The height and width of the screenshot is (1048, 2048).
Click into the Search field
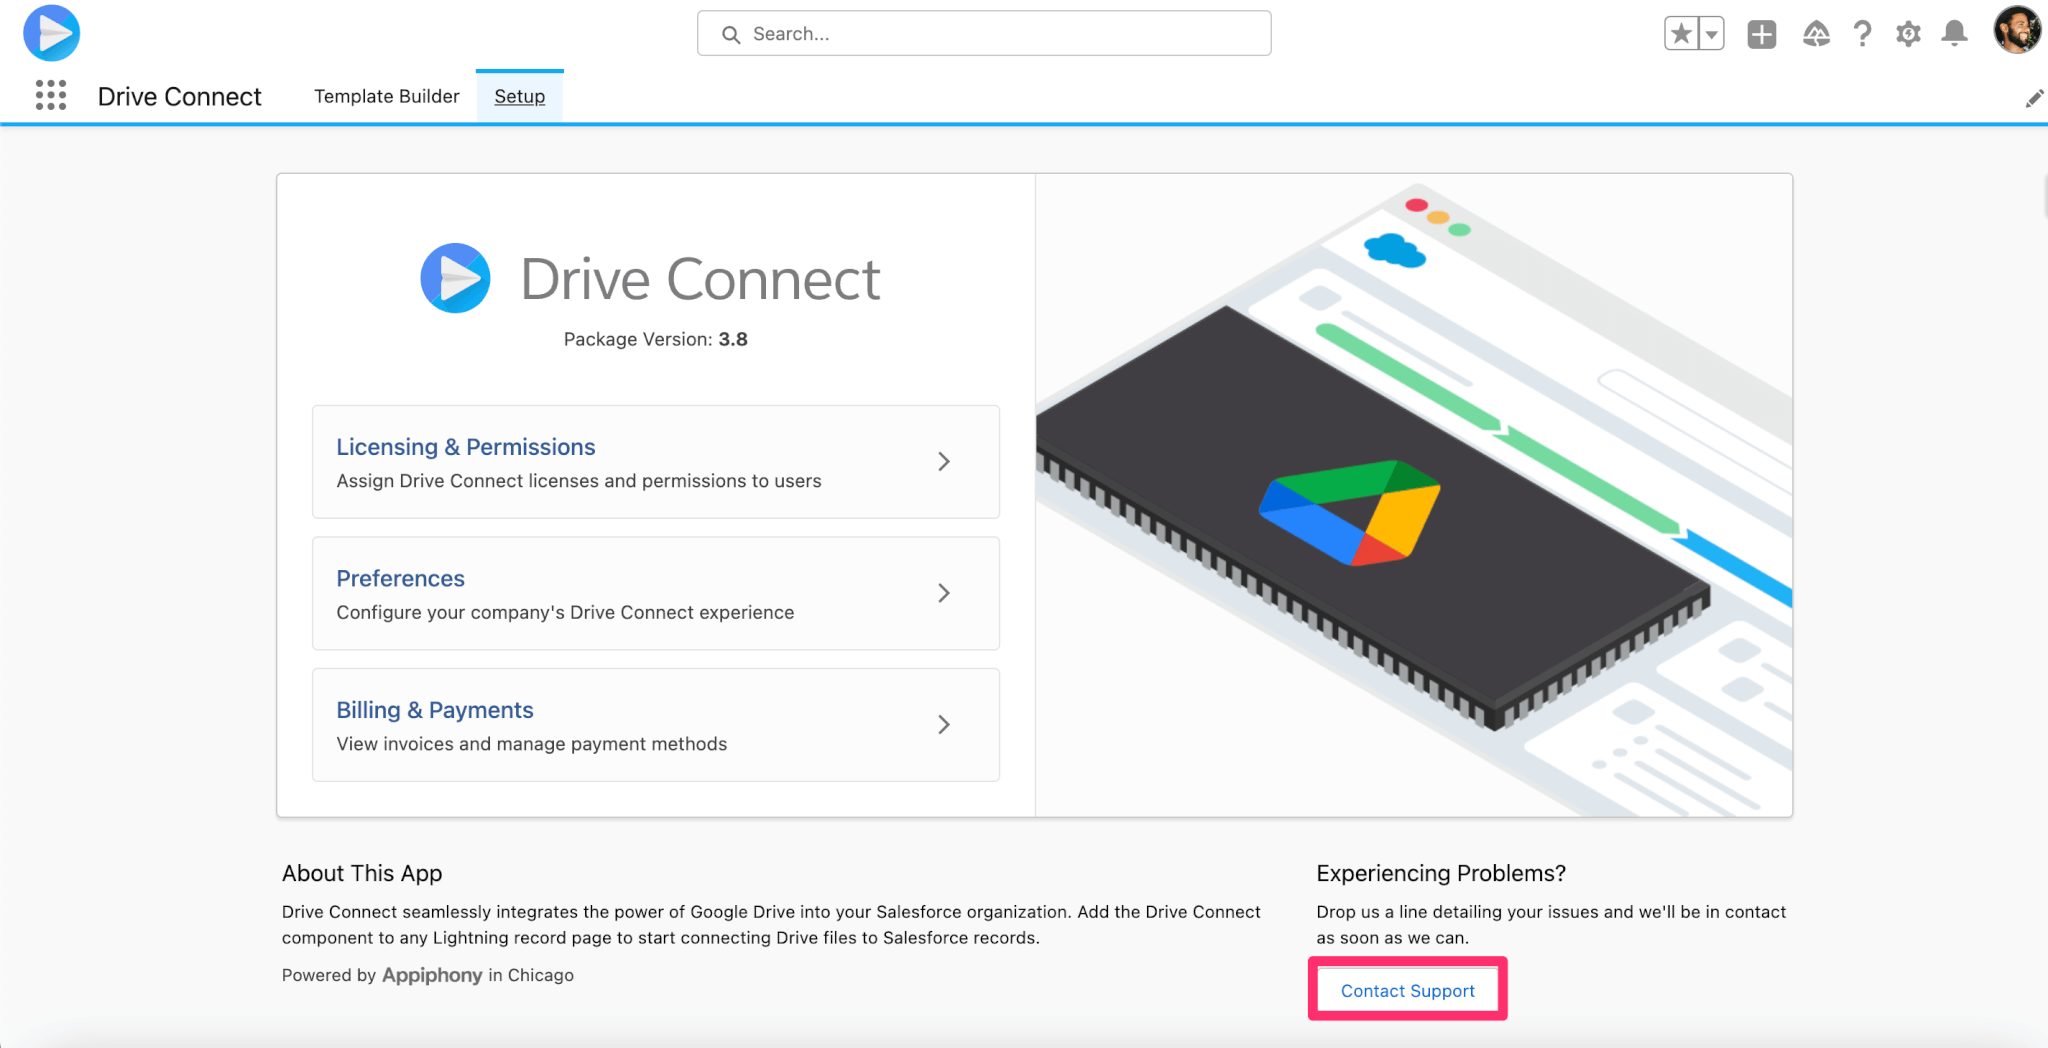[984, 34]
